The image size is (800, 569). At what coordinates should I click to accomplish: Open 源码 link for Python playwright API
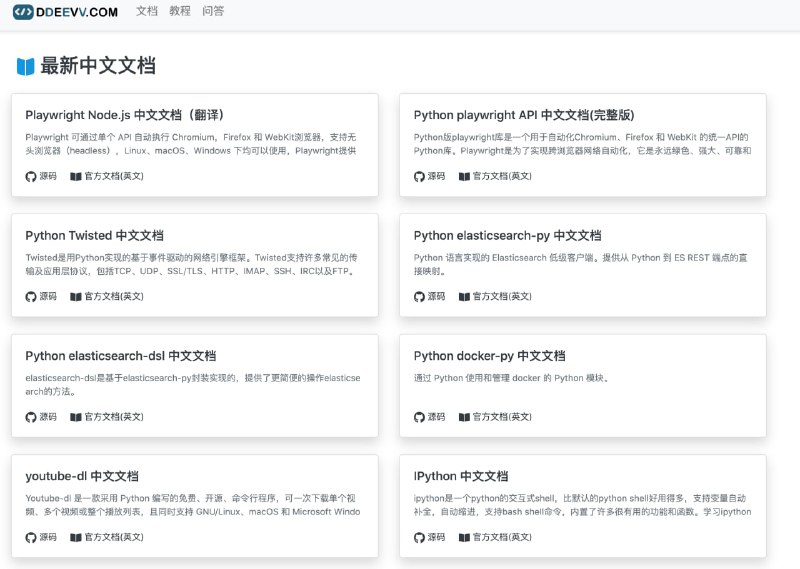(x=436, y=176)
